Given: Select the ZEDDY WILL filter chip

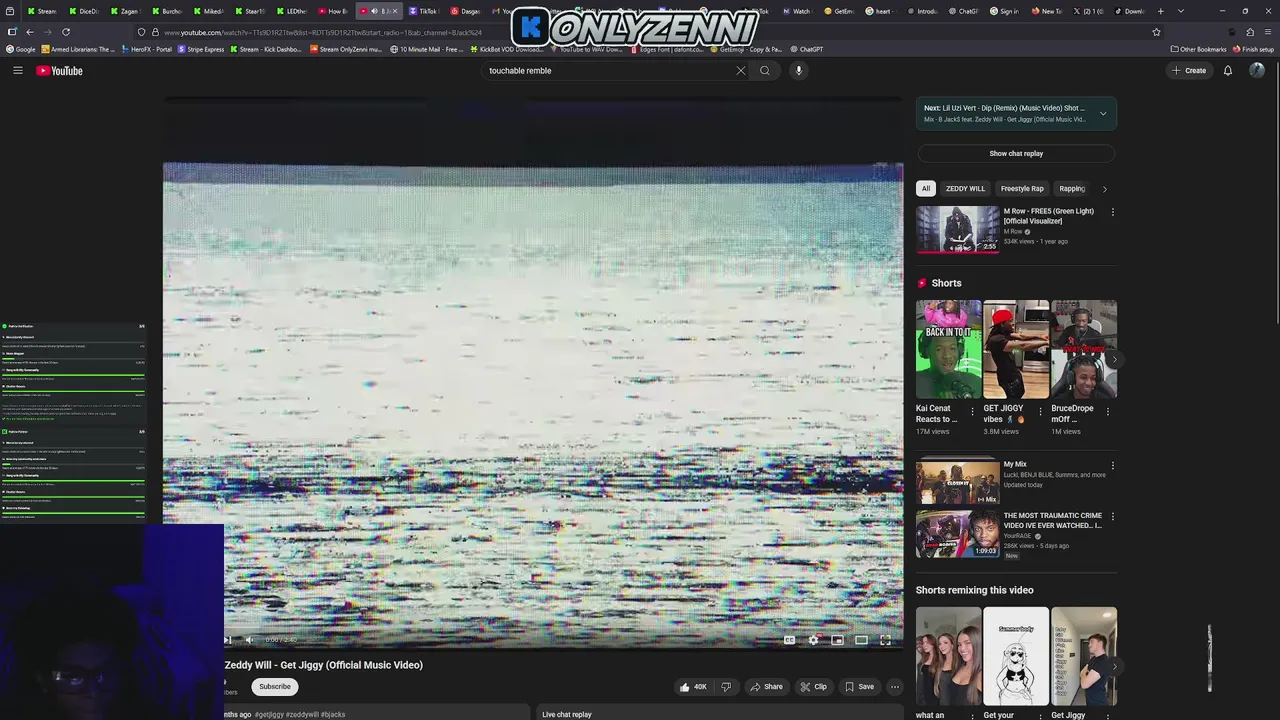Looking at the screenshot, I should coord(965,189).
